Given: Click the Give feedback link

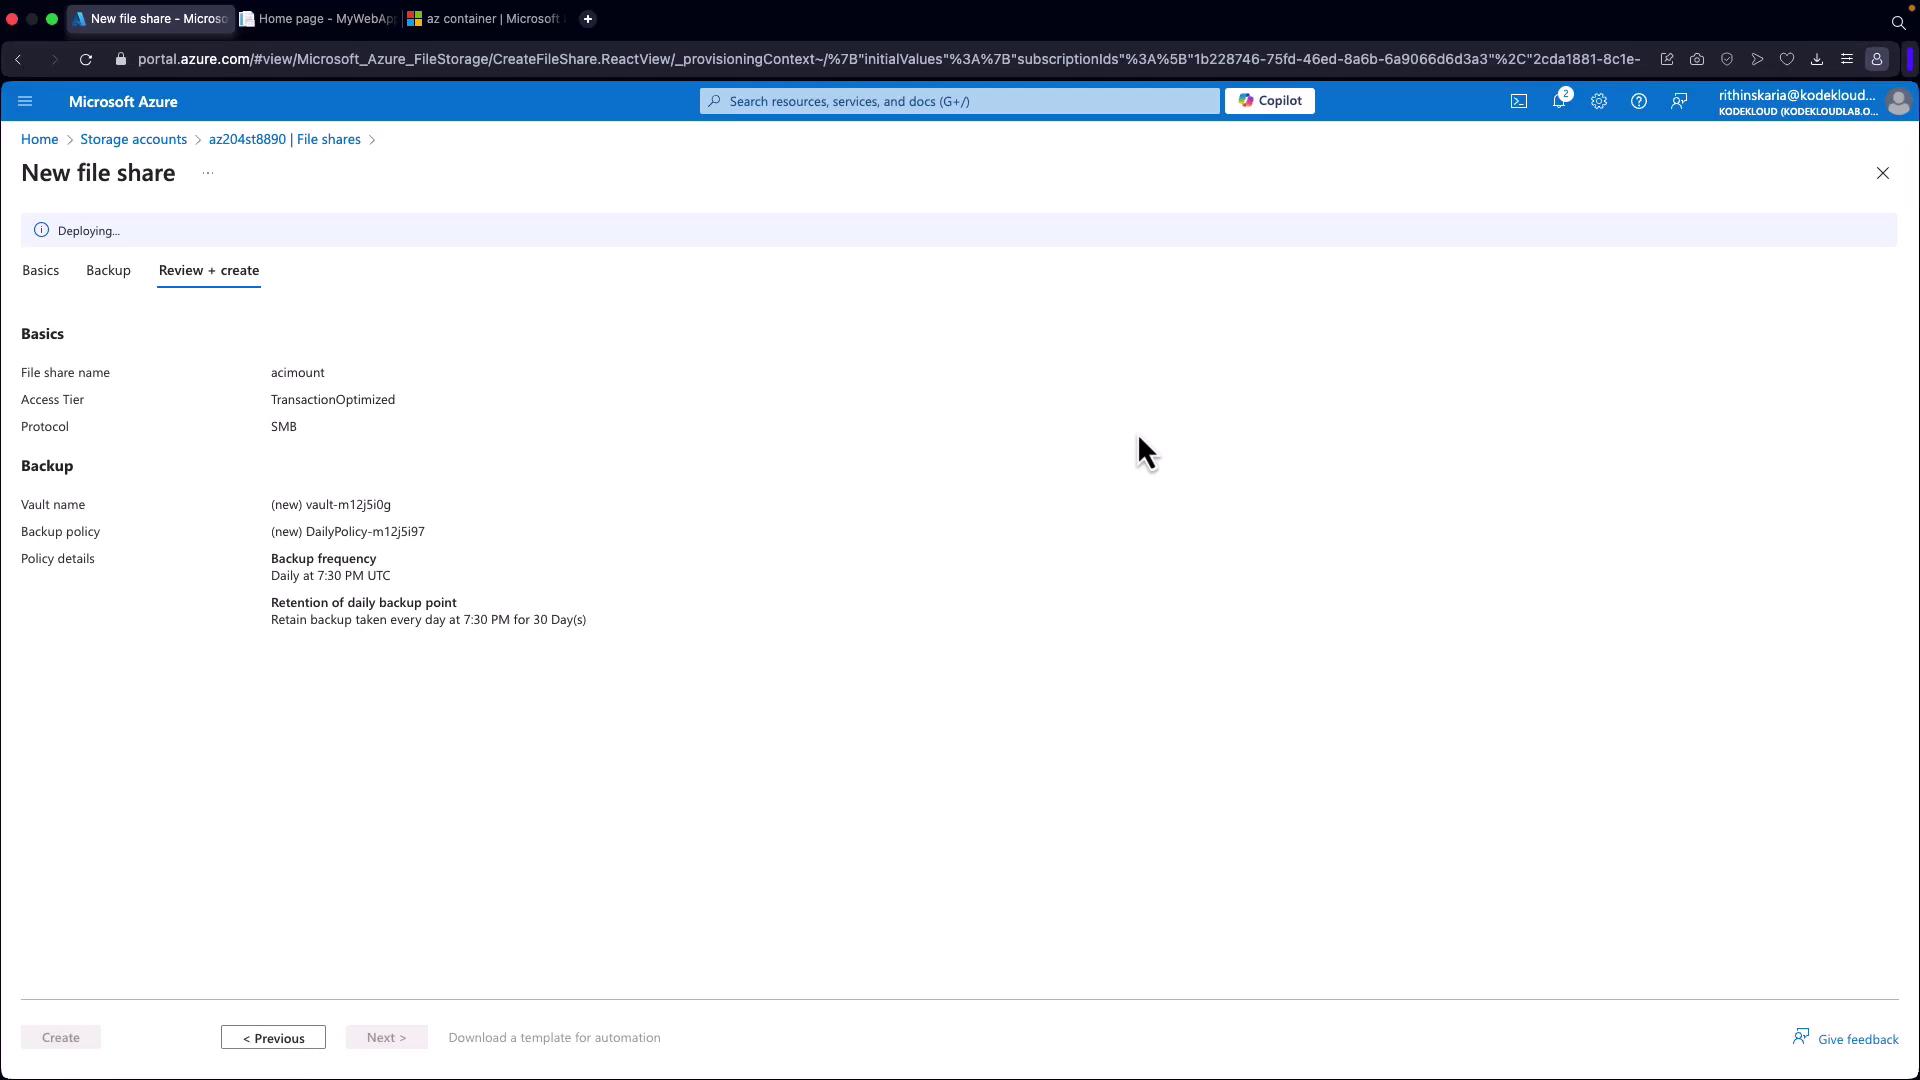Looking at the screenshot, I should pyautogui.click(x=1845, y=1039).
